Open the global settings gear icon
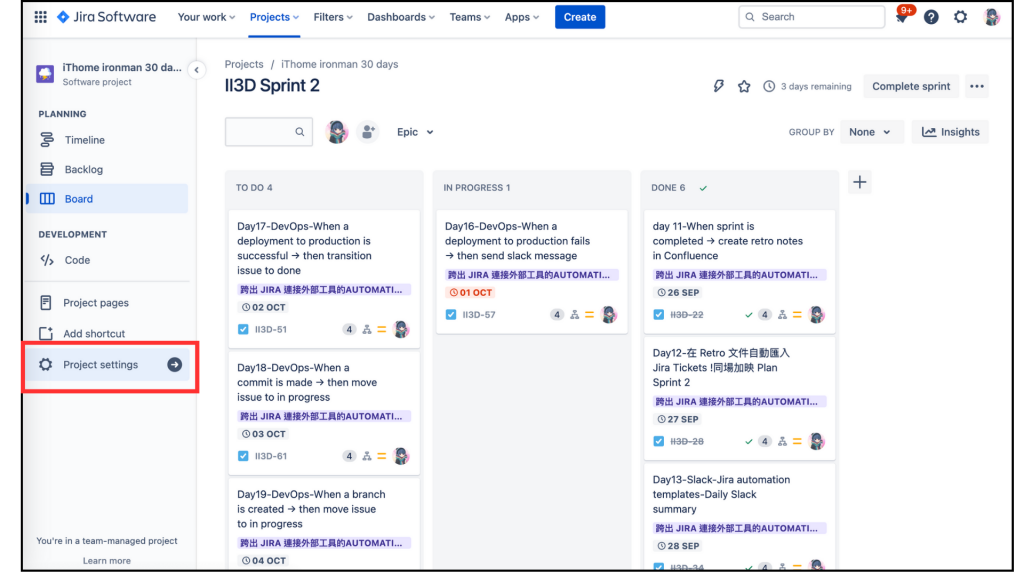This screenshot has width=1024, height=576. coord(961,17)
